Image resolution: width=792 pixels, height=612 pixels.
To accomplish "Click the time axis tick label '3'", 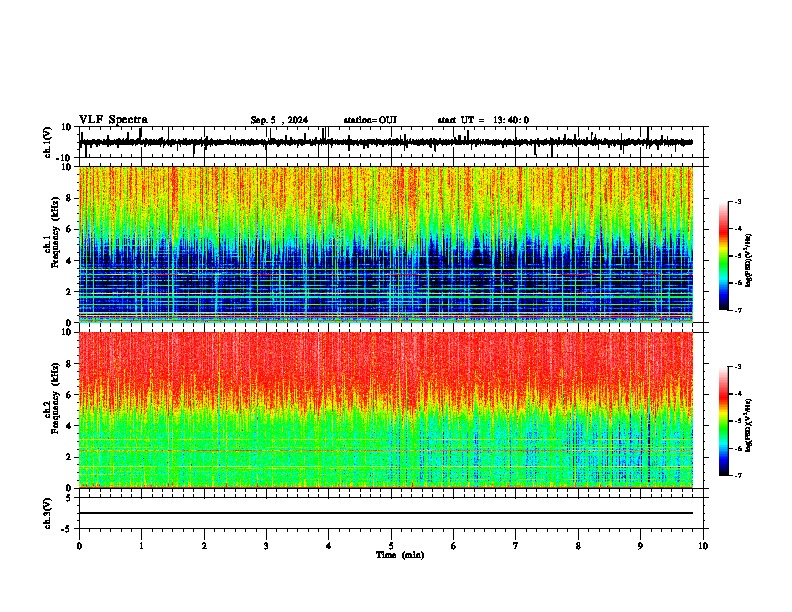I will [x=266, y=546].
